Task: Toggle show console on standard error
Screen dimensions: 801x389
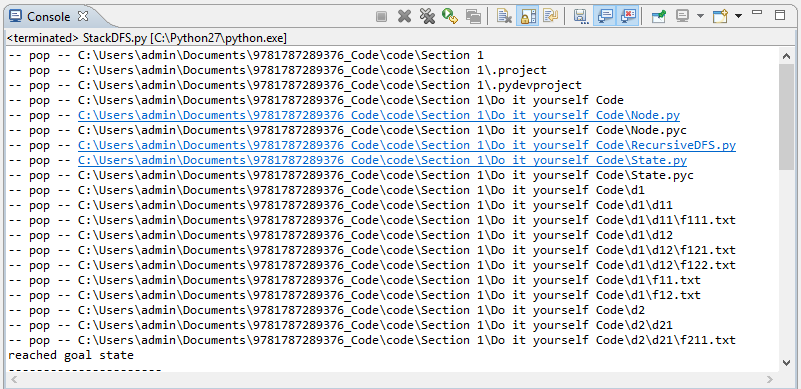Action: pyautogui.click(x=627, y=16)
